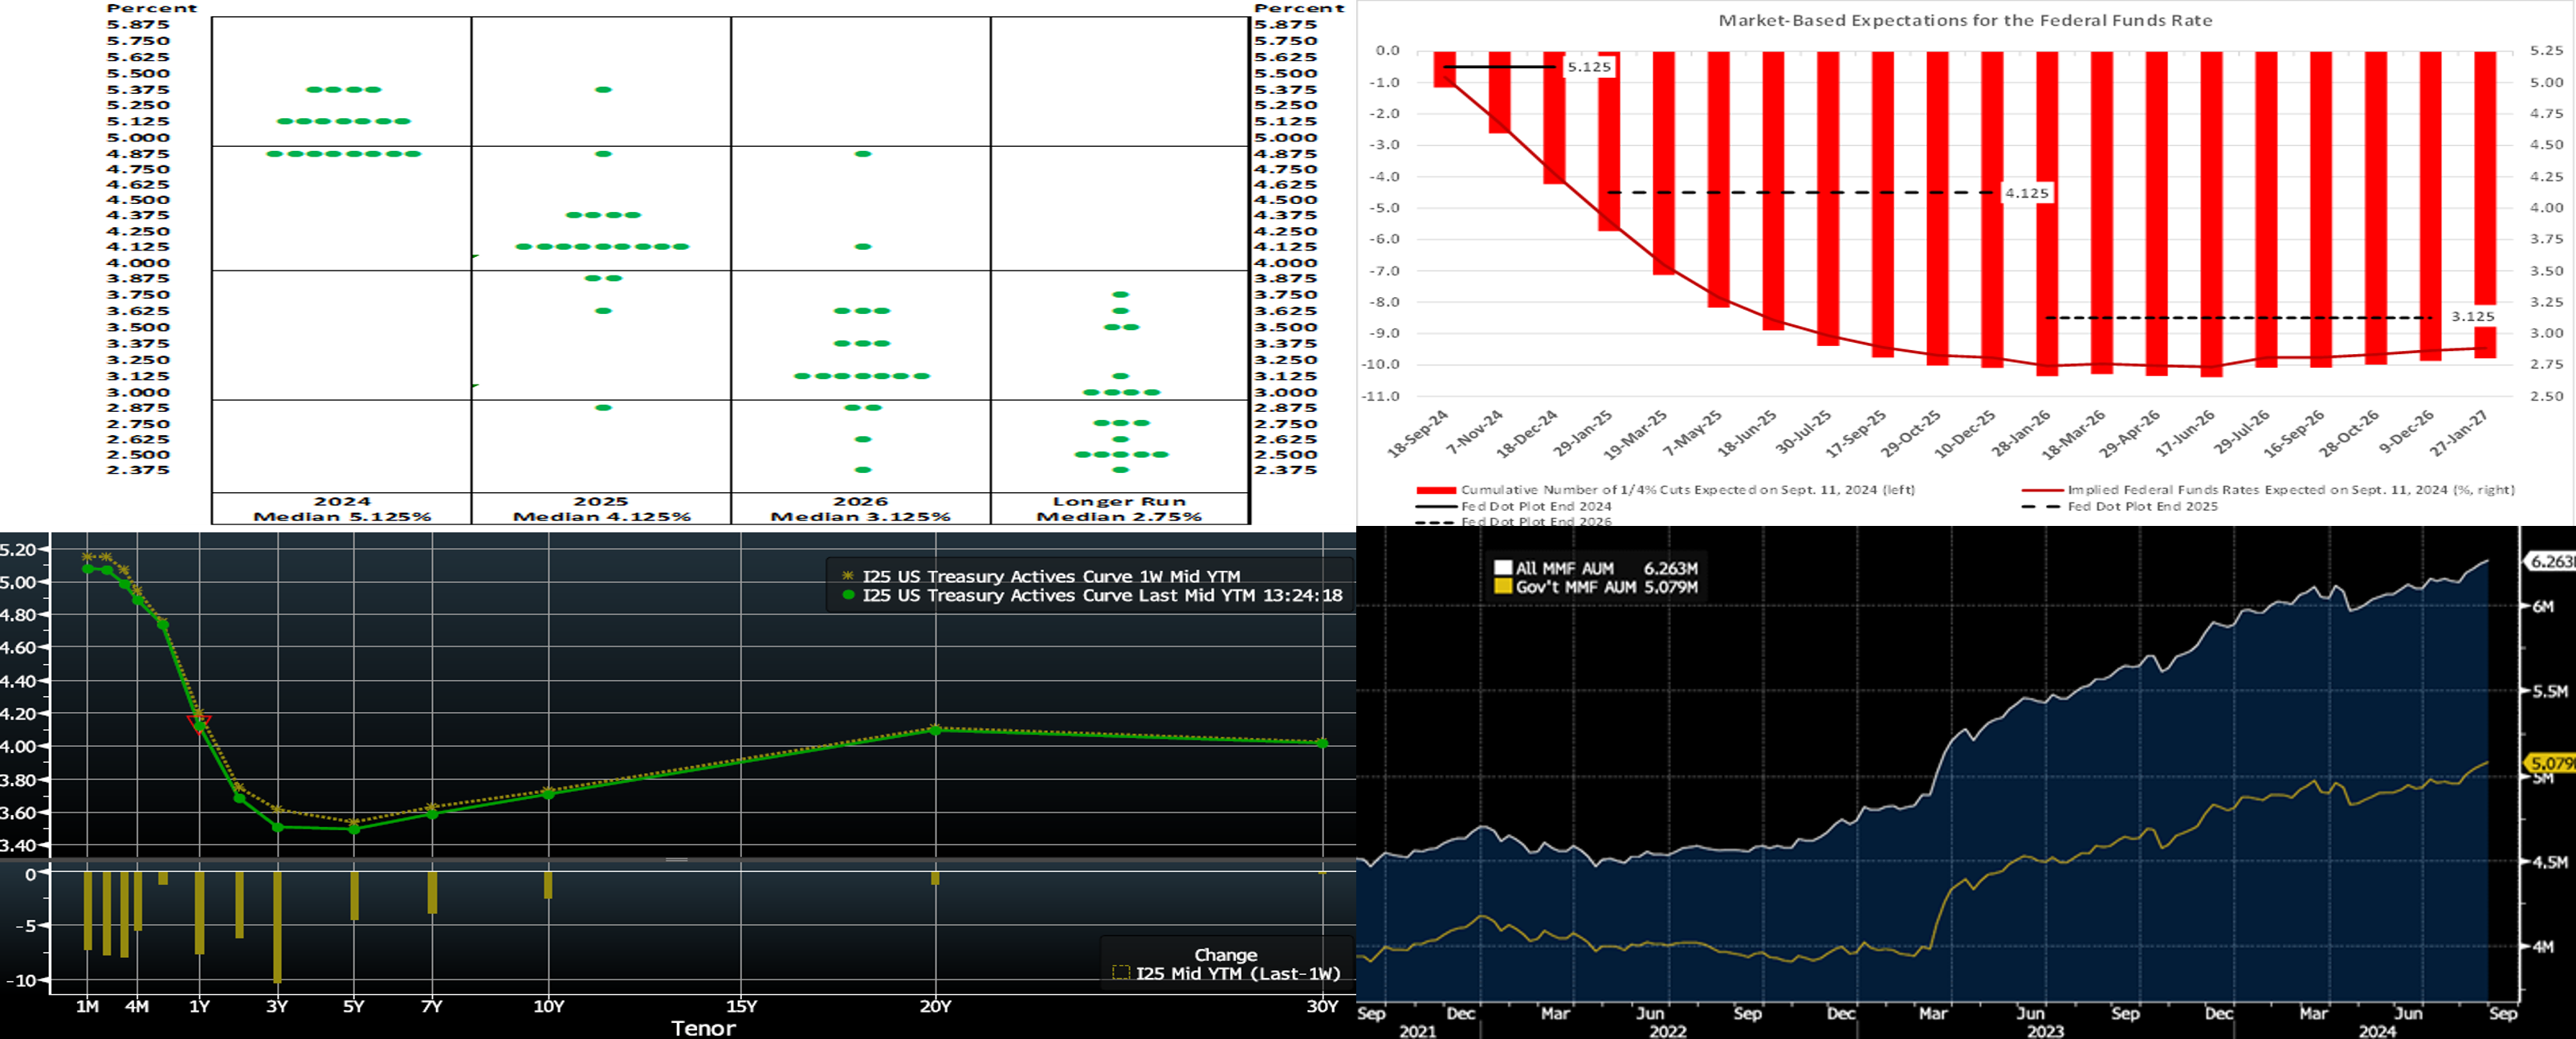2576x1039 pixels.
Task: Click the yellow Gov't MMF AUM legend swatch
Action: (1502, 587)
